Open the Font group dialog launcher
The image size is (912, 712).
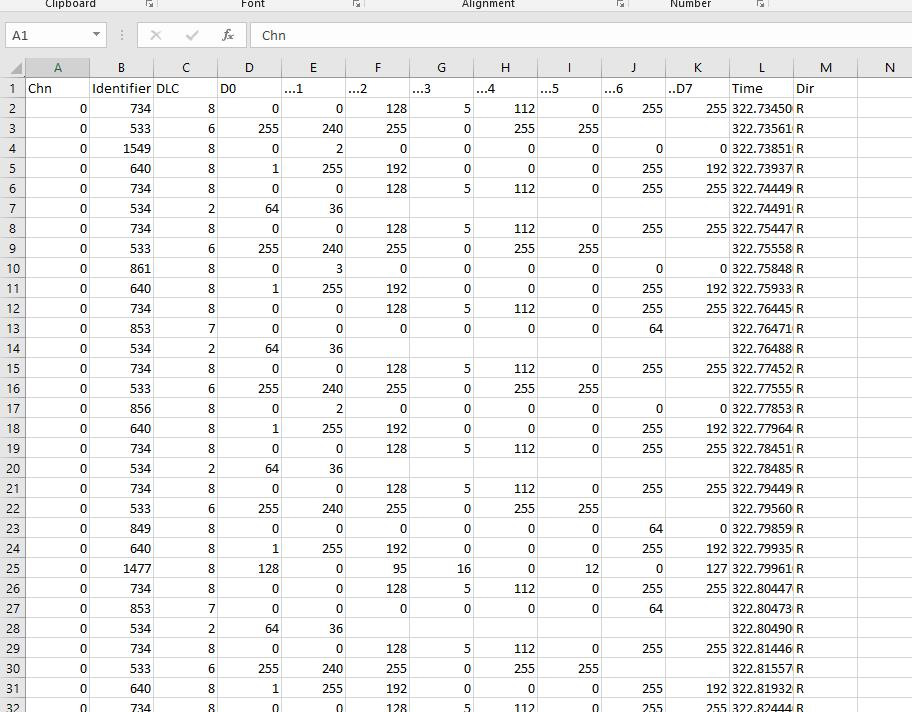click(357, 3)
